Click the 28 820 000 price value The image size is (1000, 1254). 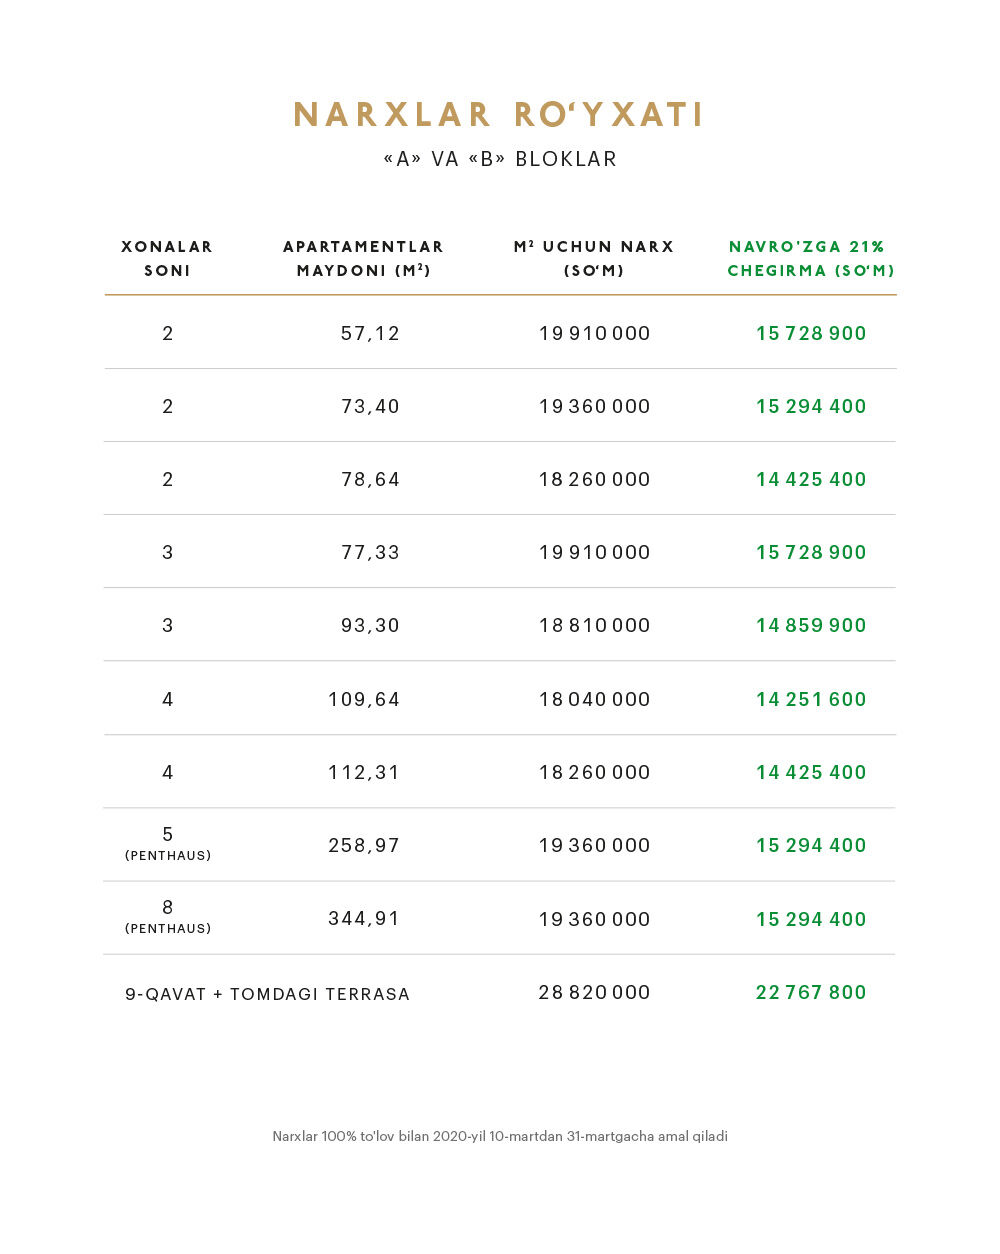click(594, 992)
